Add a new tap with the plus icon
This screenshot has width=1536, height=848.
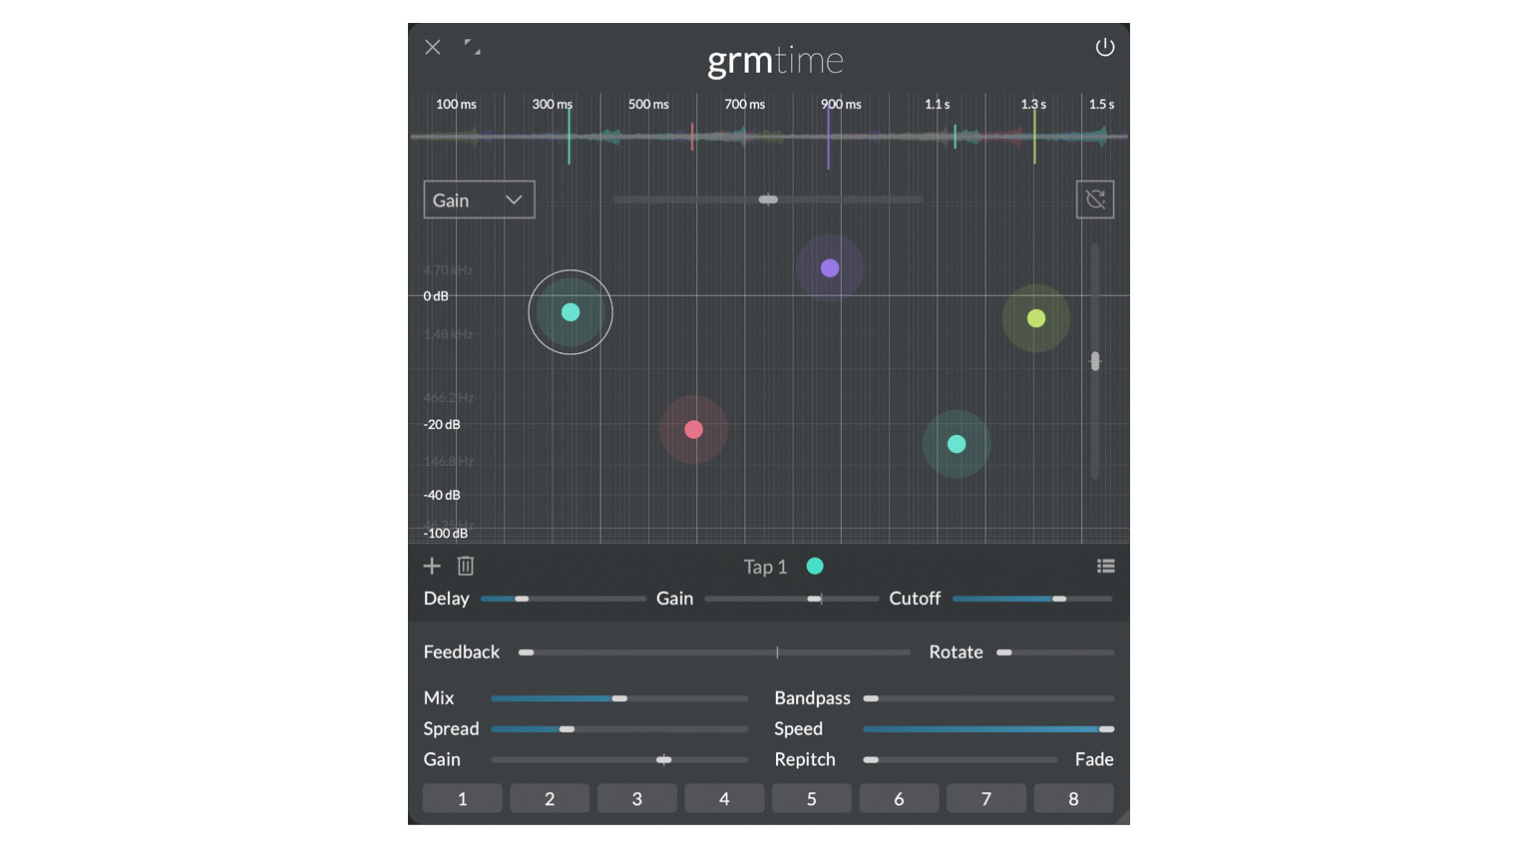pyautogui.click(x=432, y=566)
